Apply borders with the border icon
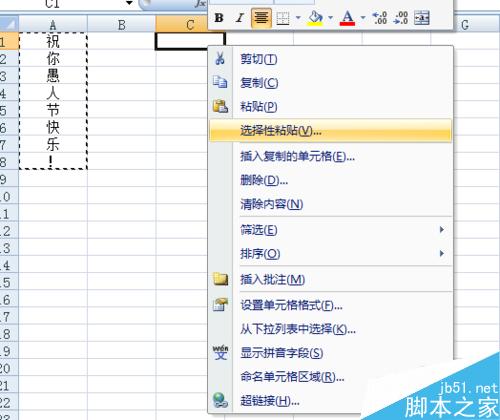This screenshot has height=420, width=500. 283,18
